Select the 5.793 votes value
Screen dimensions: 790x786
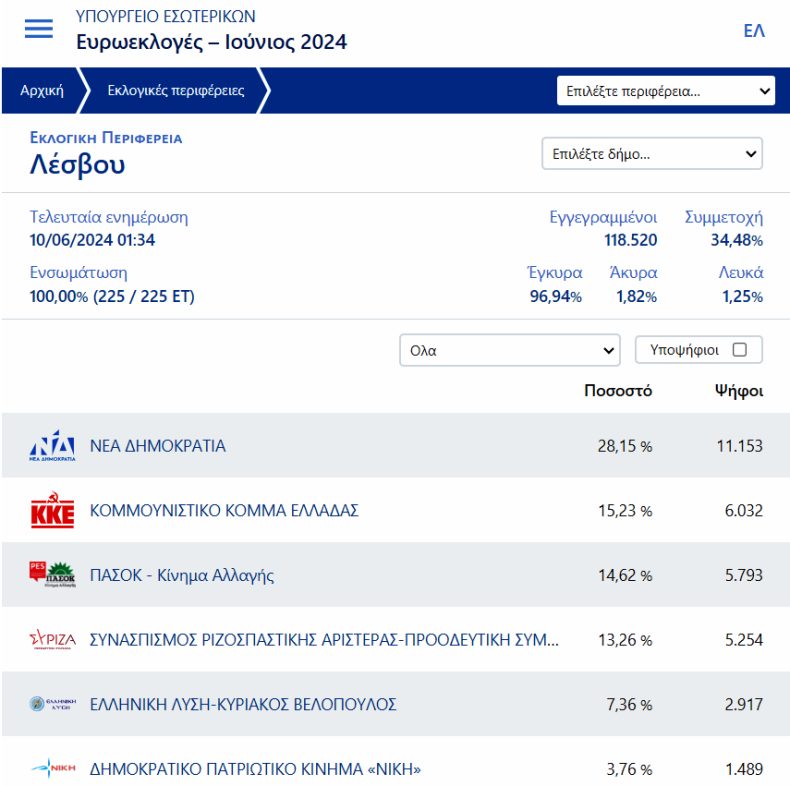[x=744, y=575]
